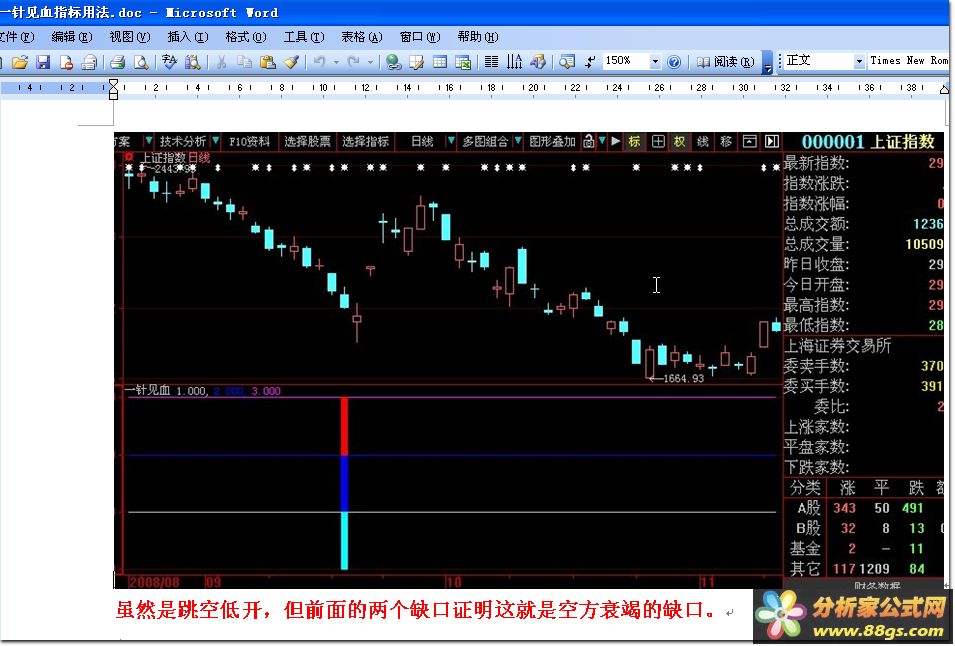
Task: Toggle the 线 button
Action: [702, 141]
